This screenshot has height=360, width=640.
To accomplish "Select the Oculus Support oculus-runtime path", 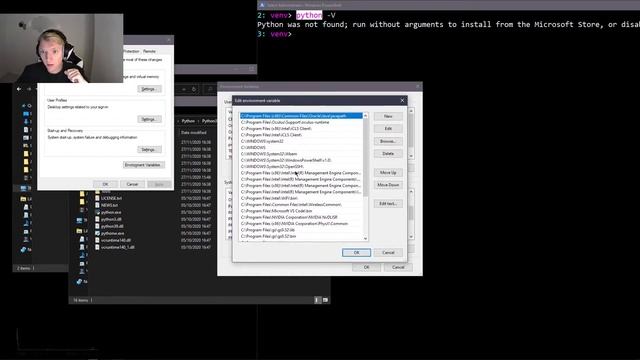I will (x=301, y=122).
